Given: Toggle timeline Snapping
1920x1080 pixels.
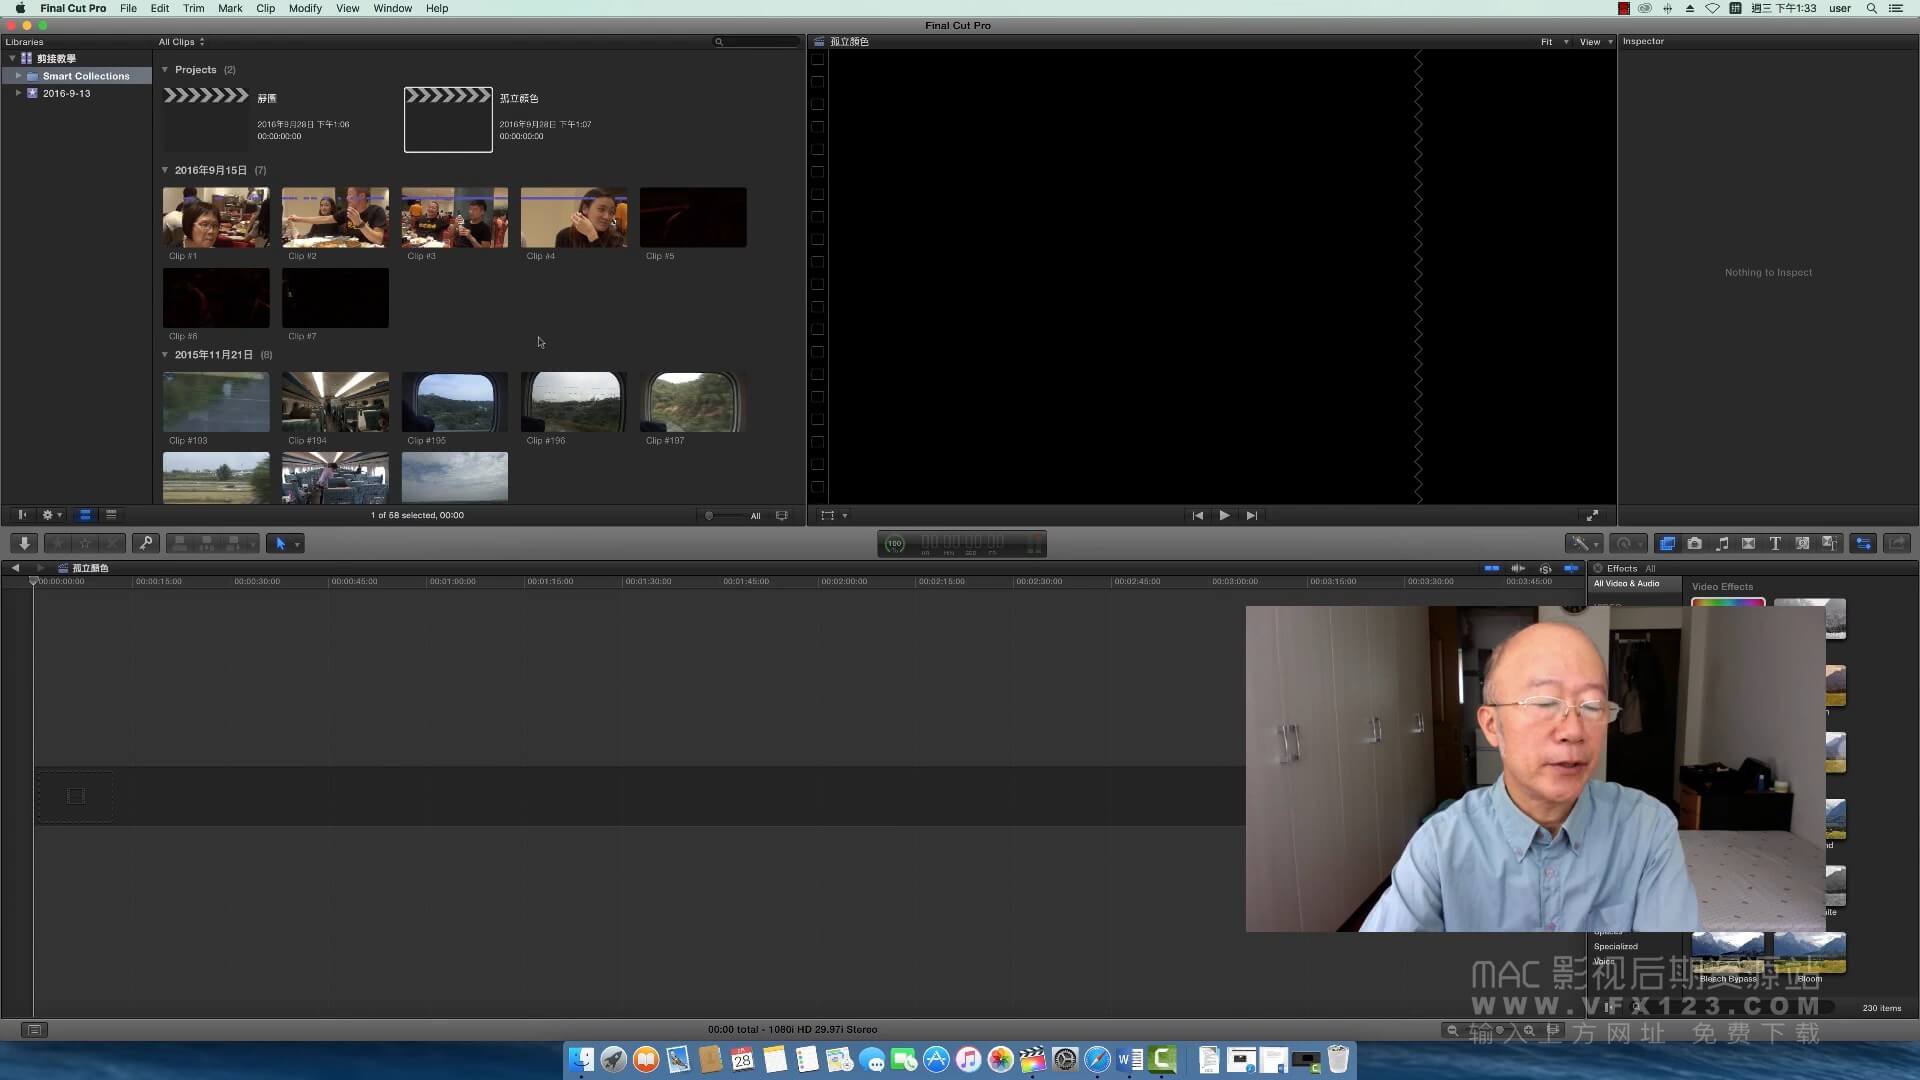Looking at the screenshot, I should coord(1571,568).
